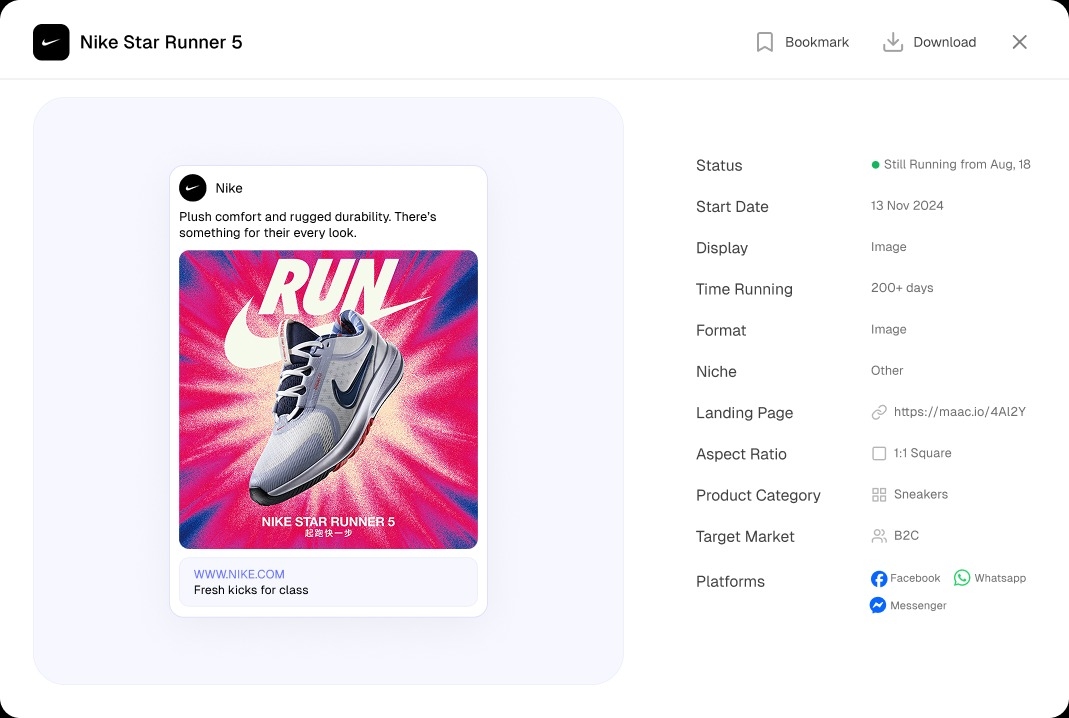The width and height of the screenshot is (1069, 718).
Task: Click Nike avatar in the ad card
Action: 193,188
